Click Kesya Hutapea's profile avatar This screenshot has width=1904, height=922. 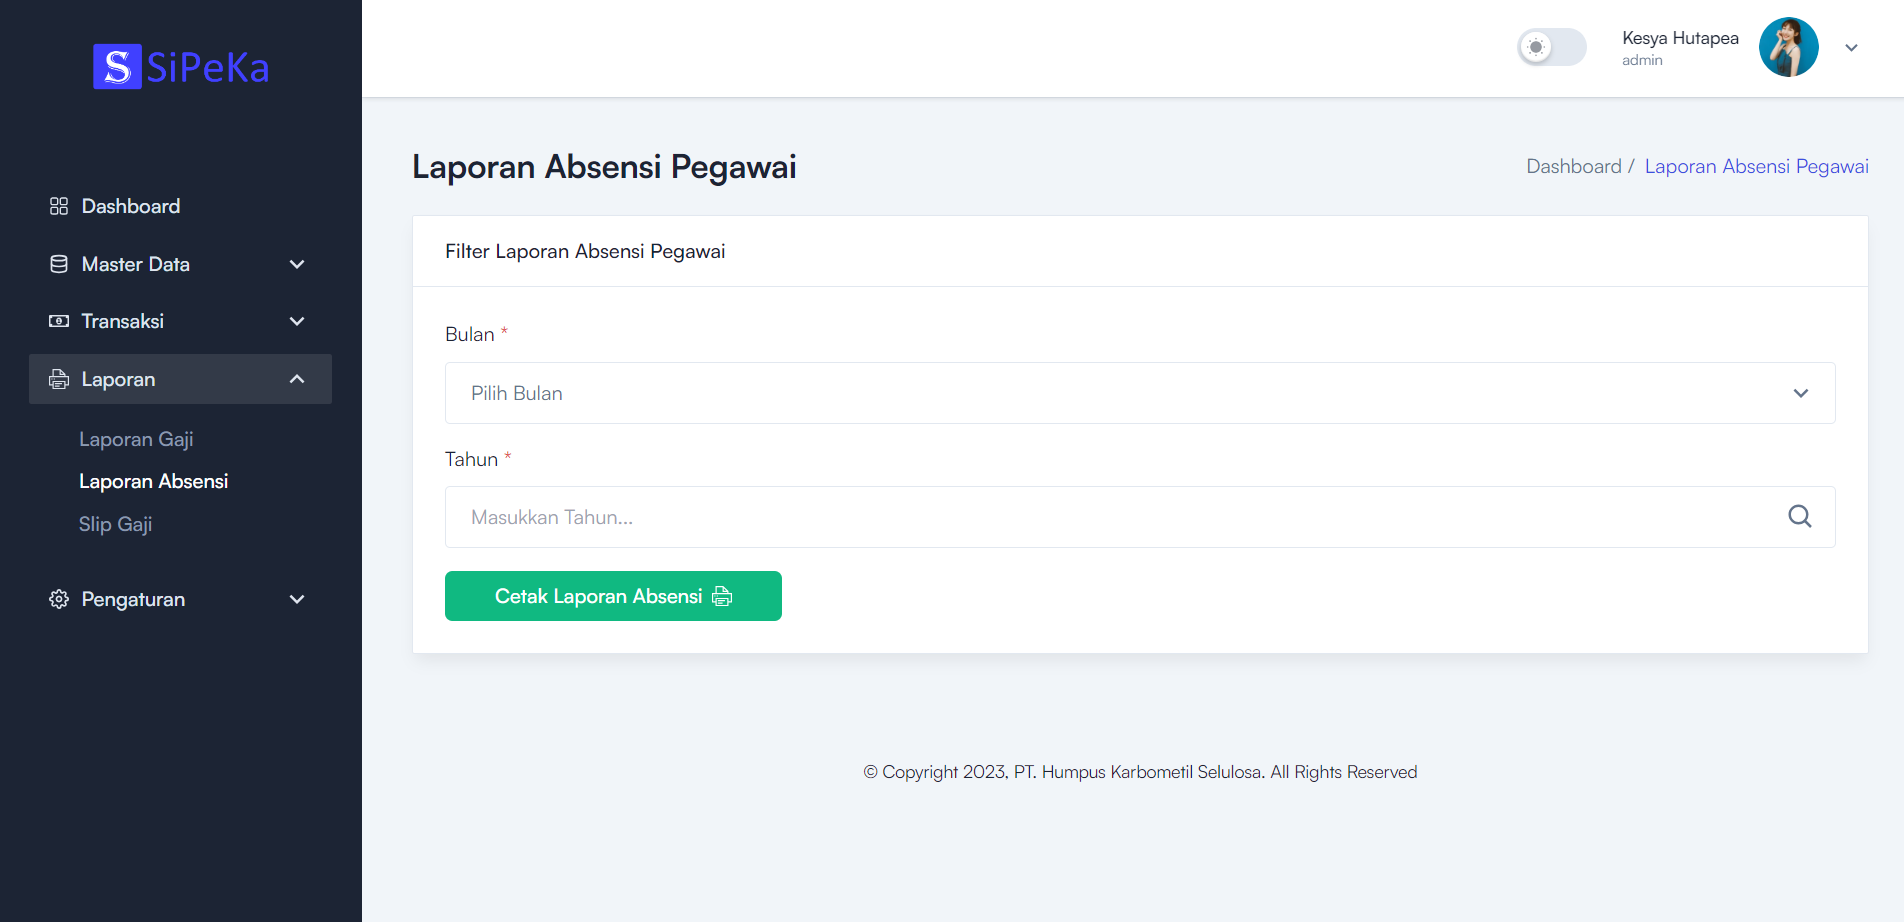(1788, 46)
